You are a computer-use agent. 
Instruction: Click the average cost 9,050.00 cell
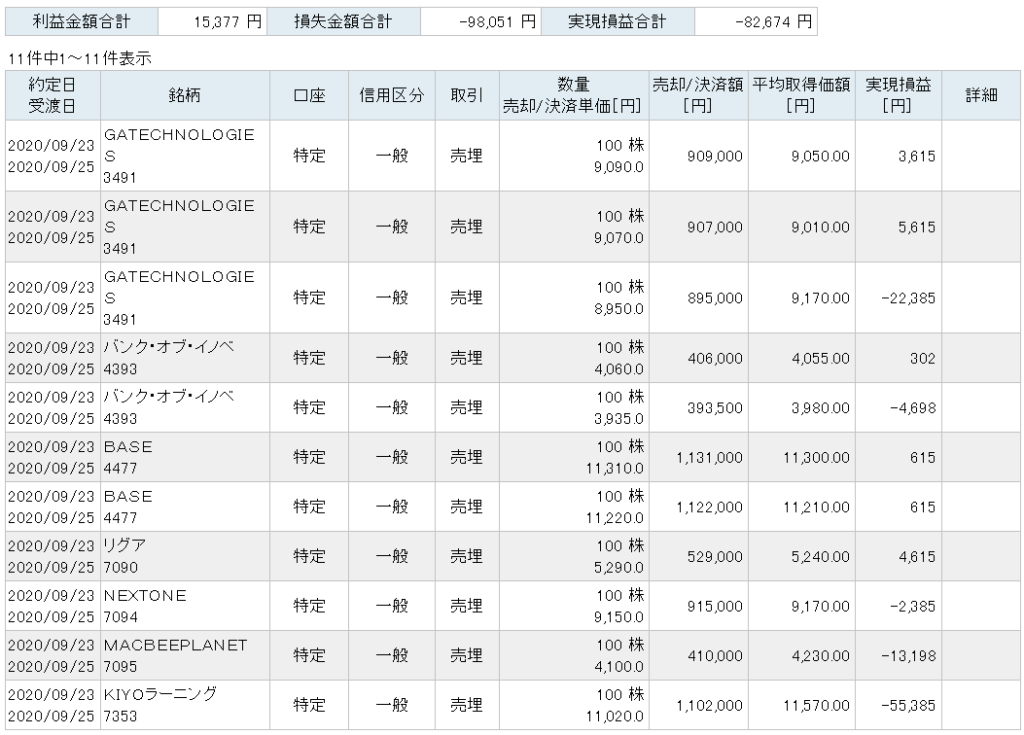(x=801, y=156)
